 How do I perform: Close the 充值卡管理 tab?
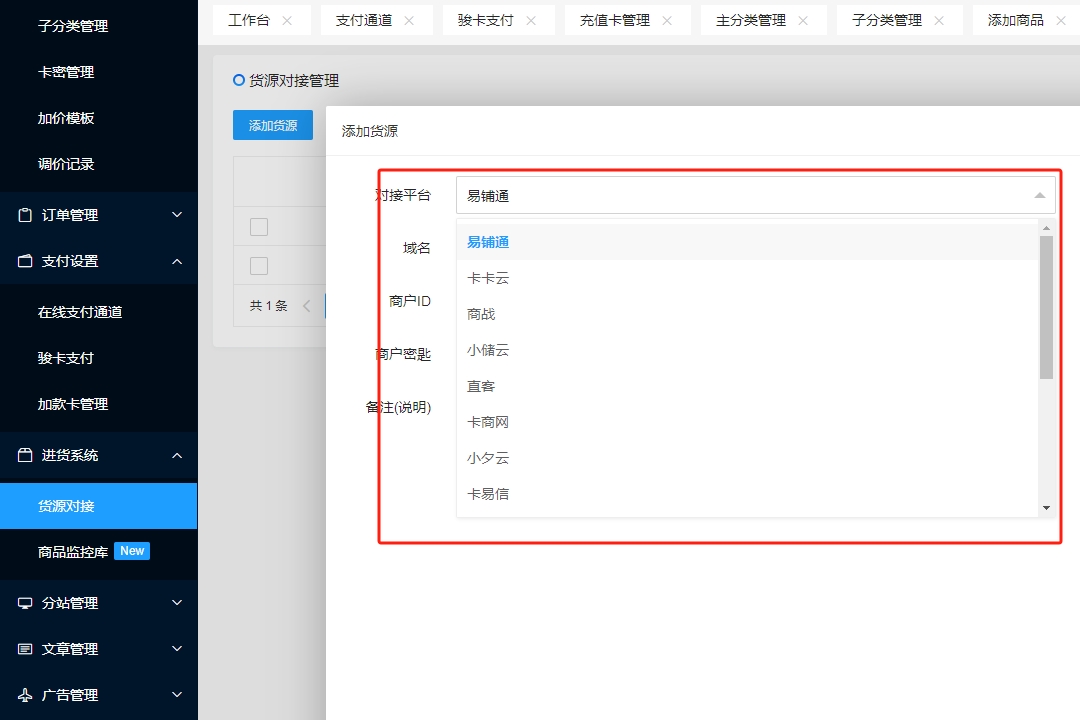tap(667, 21)
